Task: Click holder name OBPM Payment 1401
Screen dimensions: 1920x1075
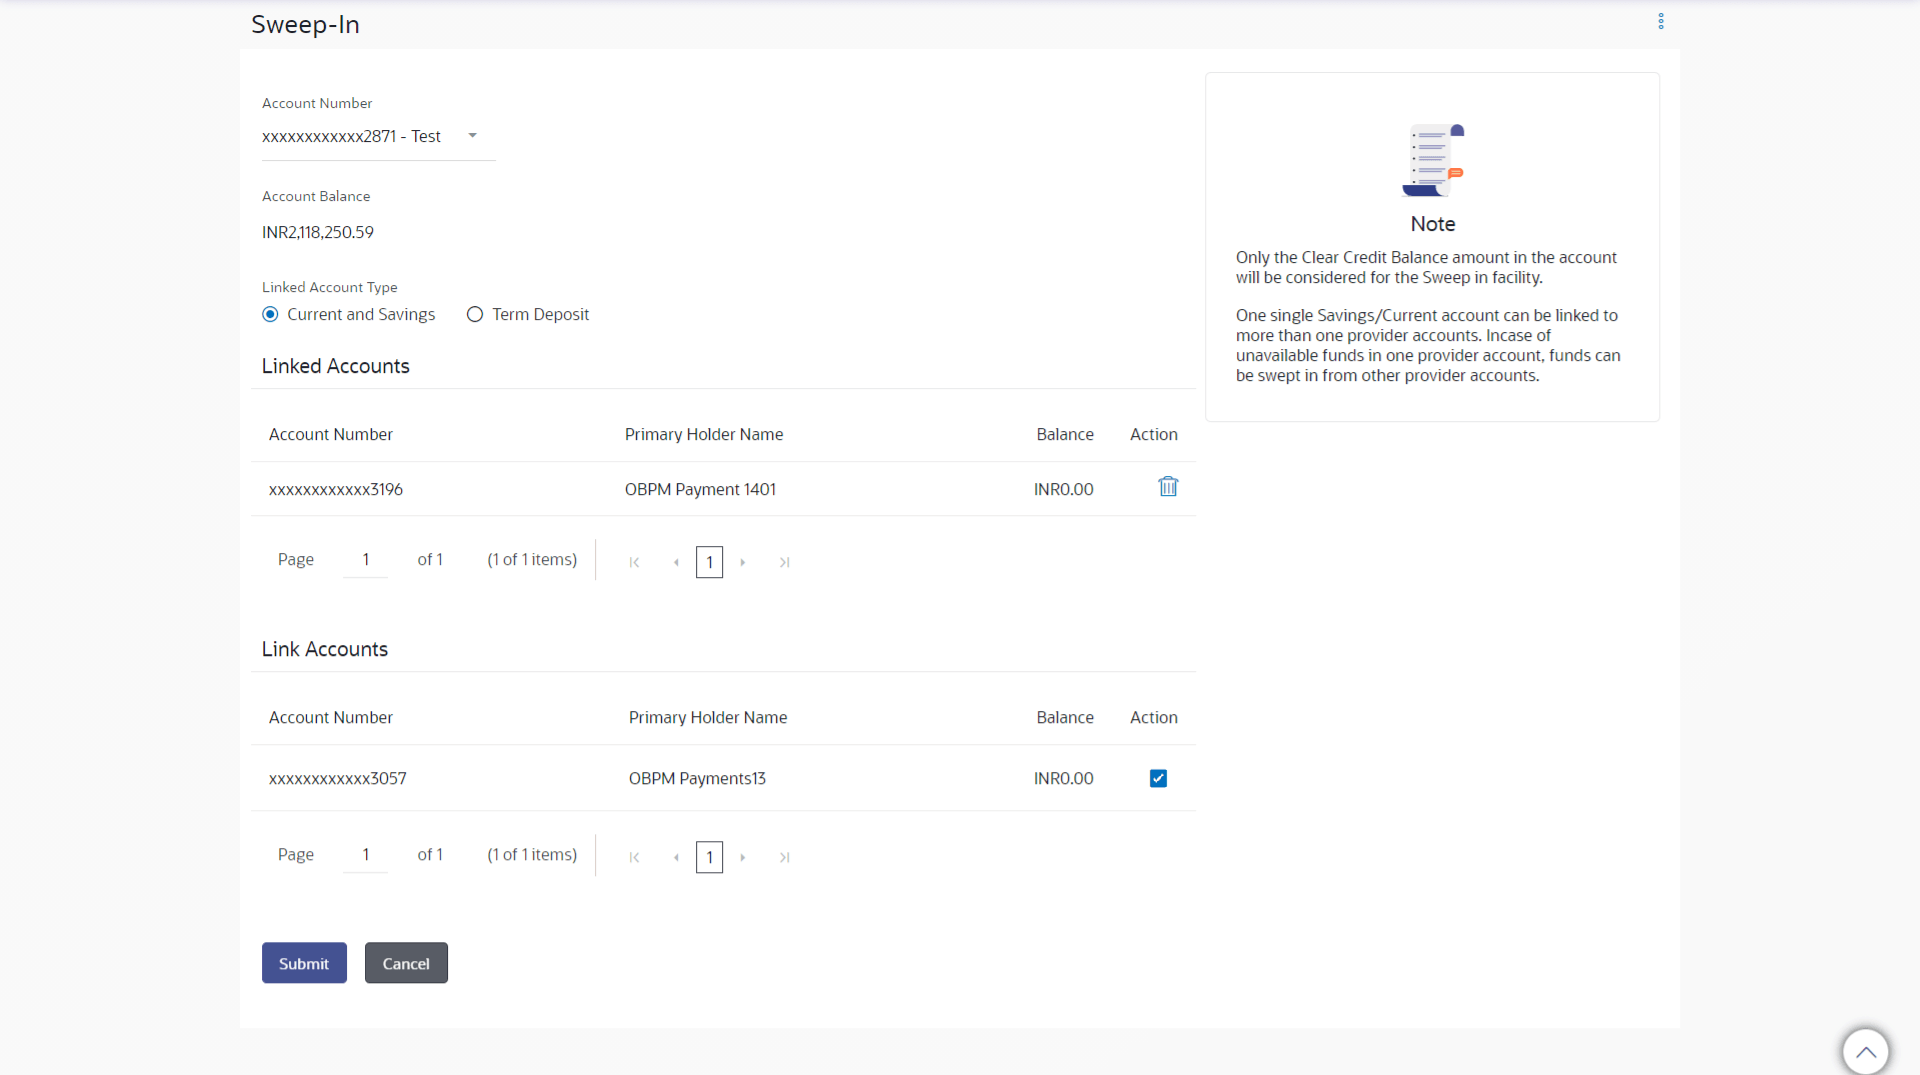Action: [700, 489]
